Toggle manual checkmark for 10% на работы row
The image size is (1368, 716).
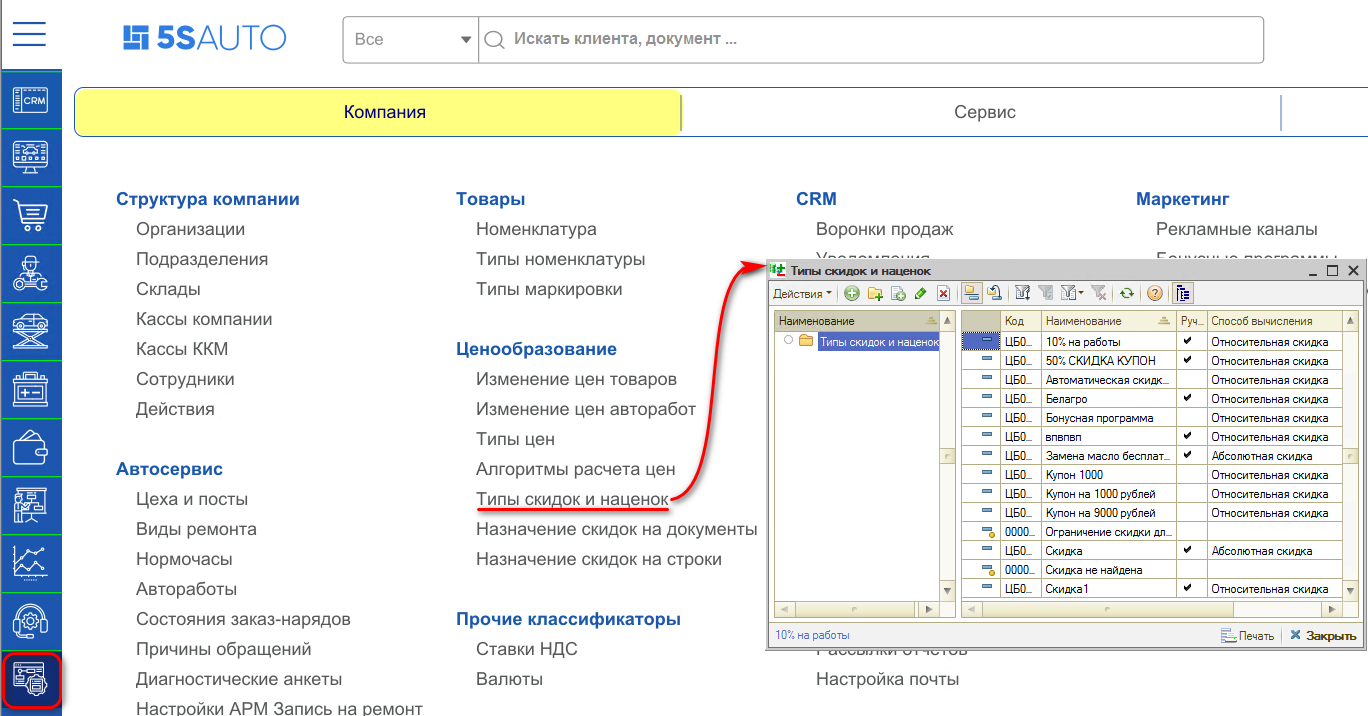tap(1187, 341)
